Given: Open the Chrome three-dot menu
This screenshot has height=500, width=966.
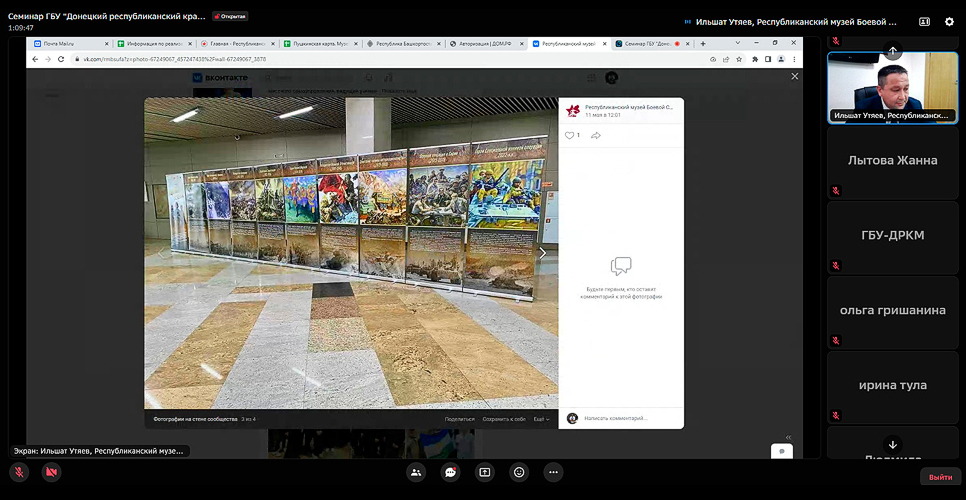Looking at the screenshot, I should (x=794, y=59).
